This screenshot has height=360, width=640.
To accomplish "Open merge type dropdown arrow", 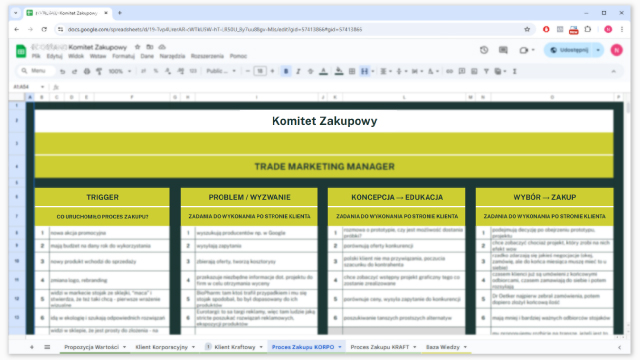I will (373, 71).
